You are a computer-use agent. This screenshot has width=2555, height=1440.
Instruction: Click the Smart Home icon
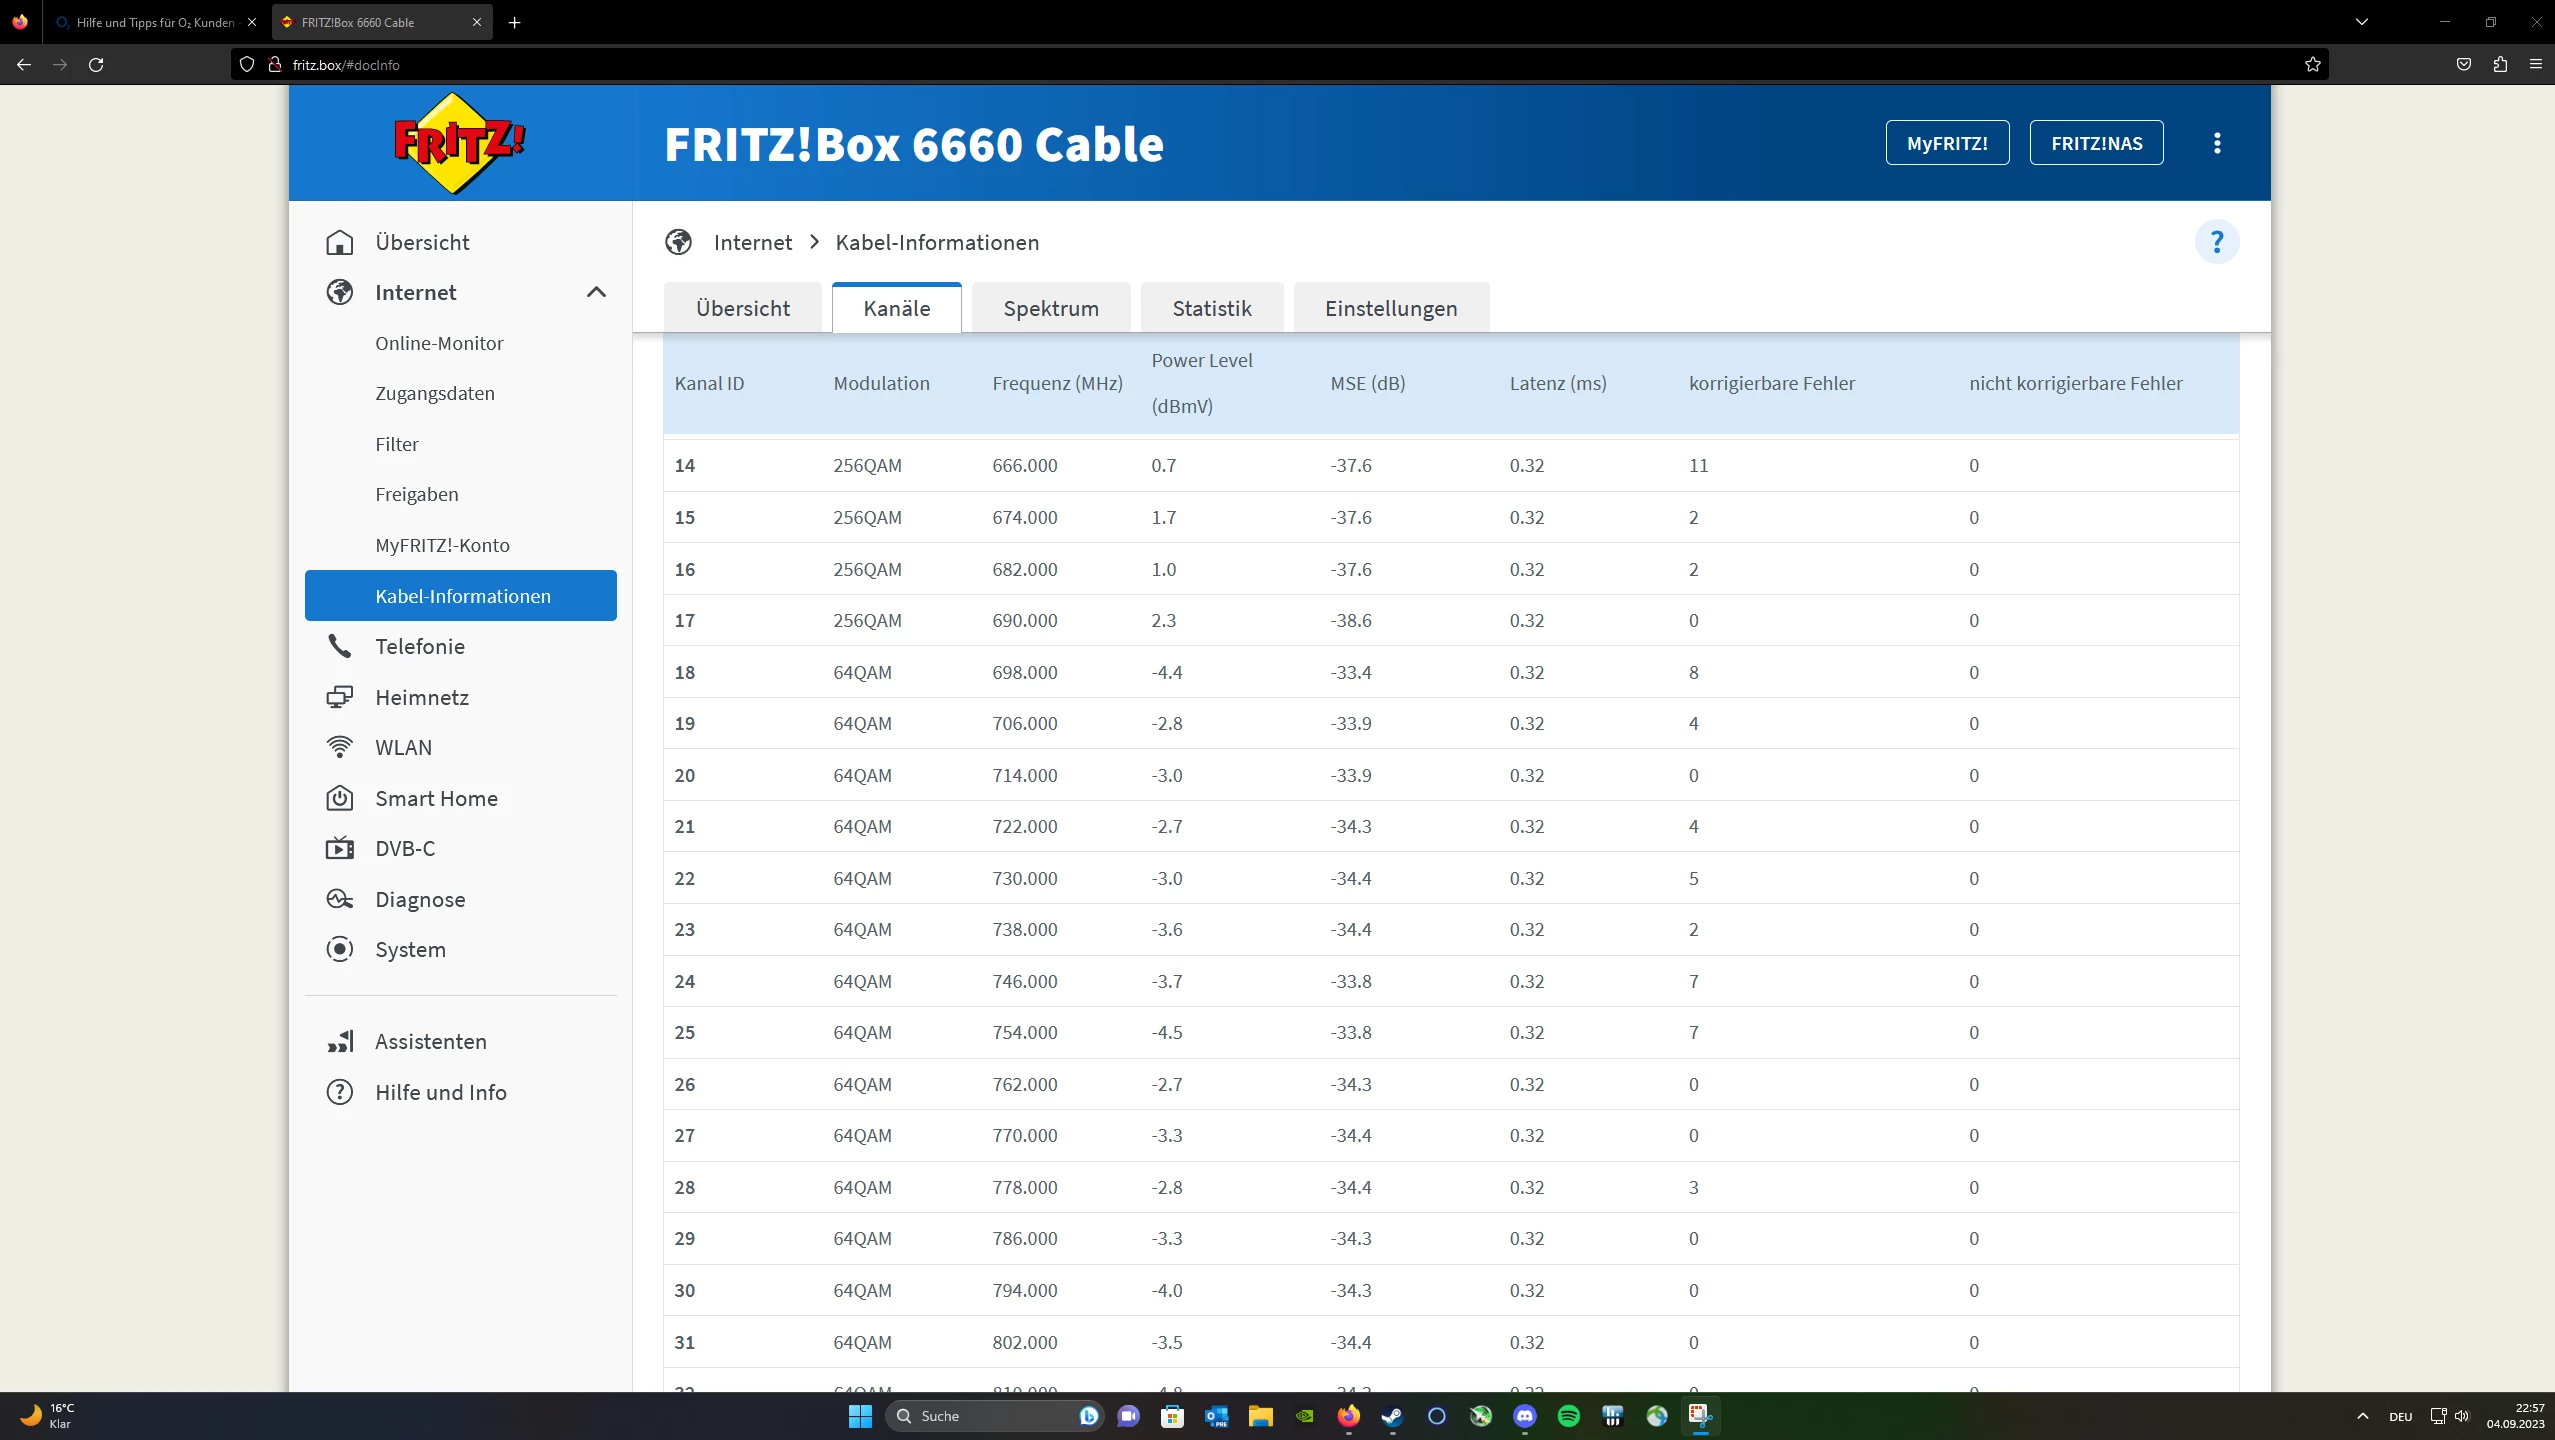(x=340, y=799)
